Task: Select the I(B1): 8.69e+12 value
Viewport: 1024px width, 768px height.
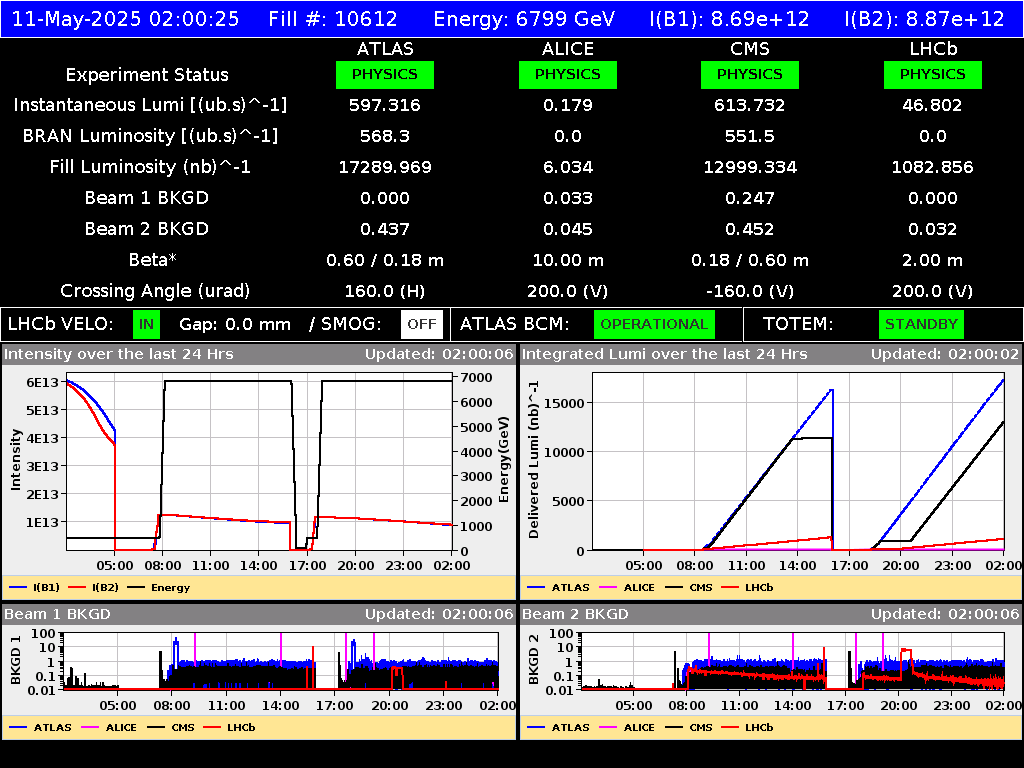Action: coord(729,19)
